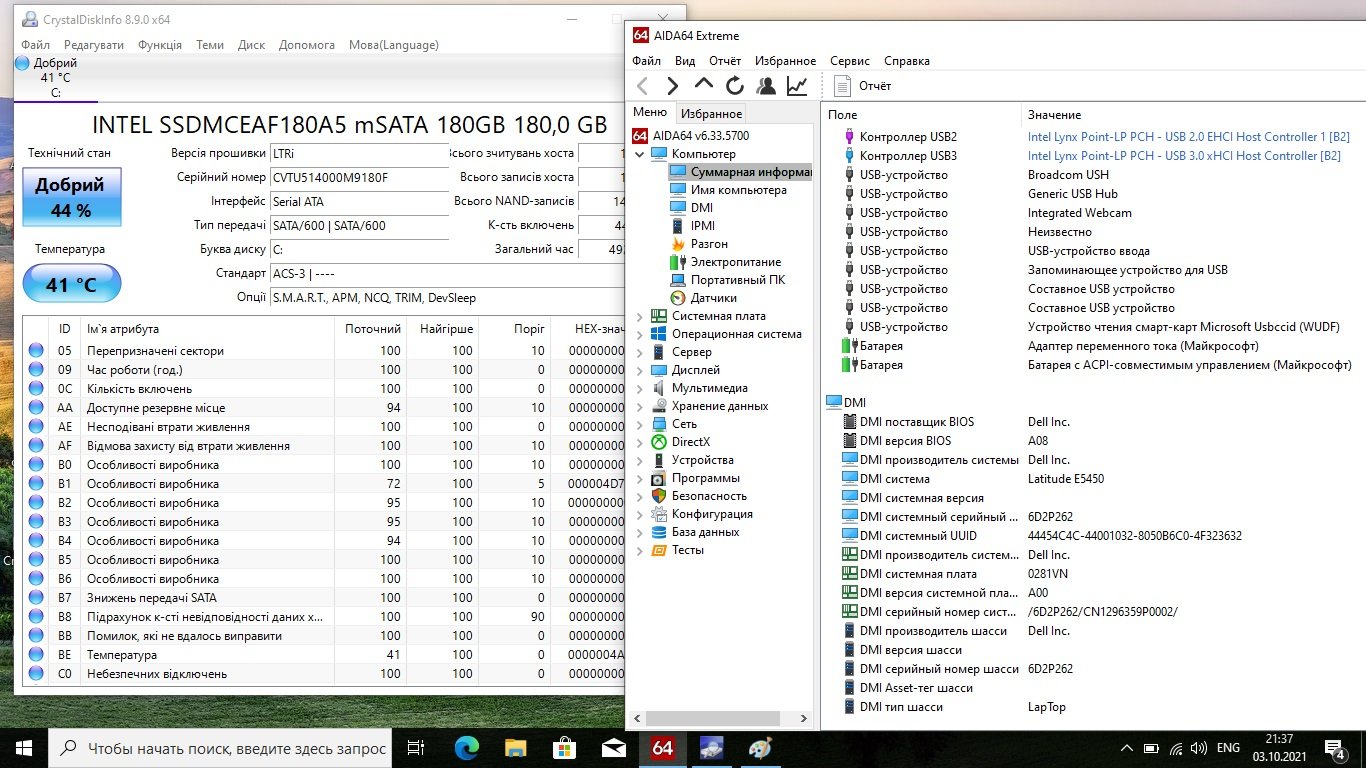Open the Windows Start menu
The width and height of the screenshot is (1366, 768).
pyautogui.click(x=24, y=747)
